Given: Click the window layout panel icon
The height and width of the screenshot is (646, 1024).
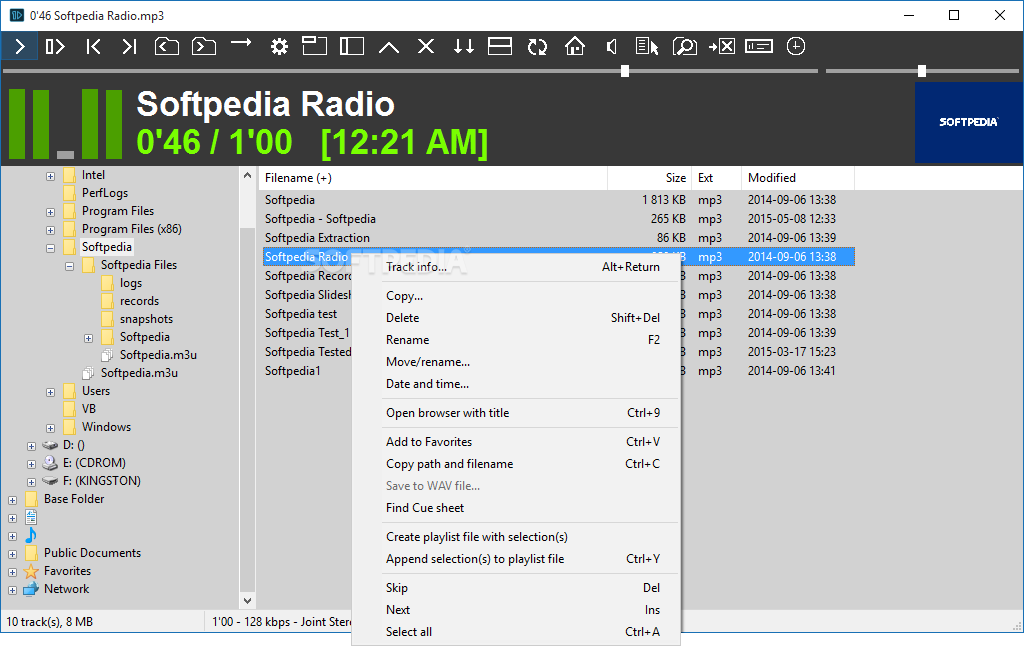Looking at the screenshot, I should (314, 46).
